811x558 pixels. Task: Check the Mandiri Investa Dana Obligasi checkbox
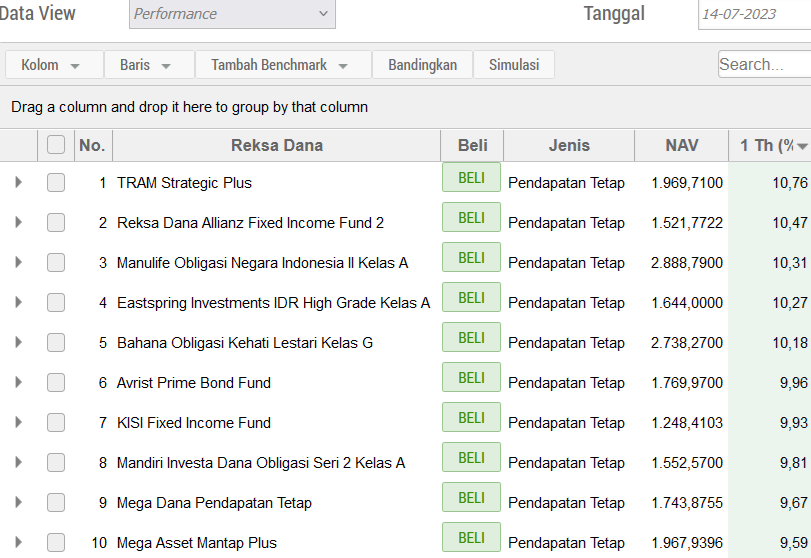[x=56, y=463]
